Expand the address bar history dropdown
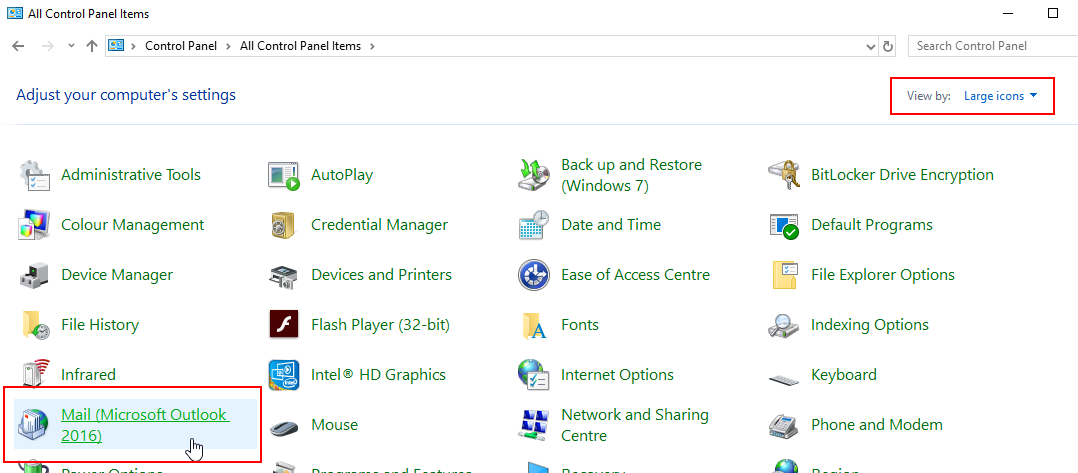This screenshot has width=1078, height=473. pos(872,46)
